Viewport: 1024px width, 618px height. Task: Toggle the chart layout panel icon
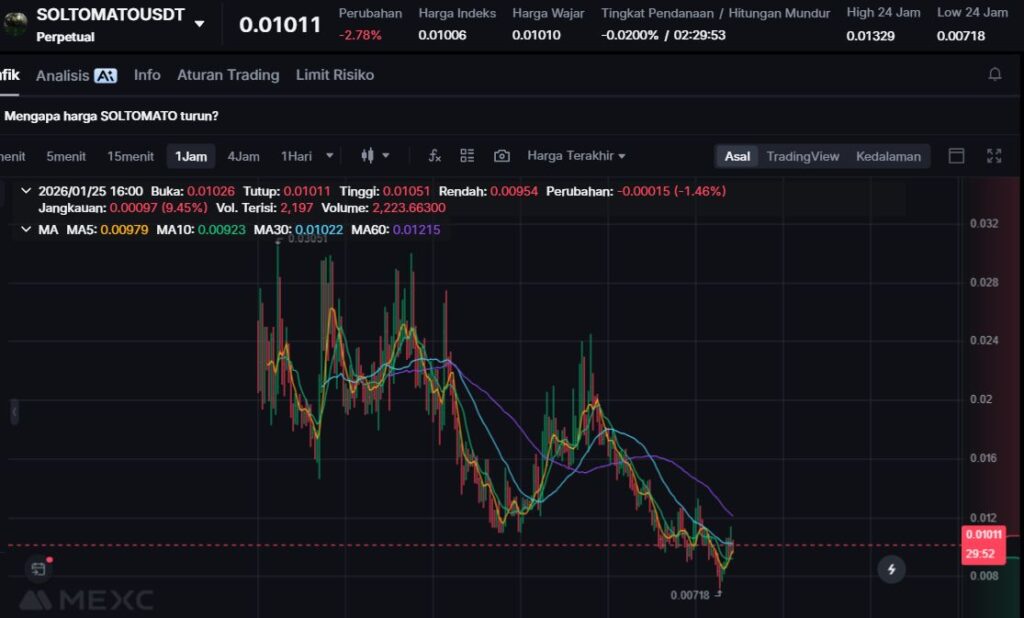pyautogui.click(x=956, y=156)
